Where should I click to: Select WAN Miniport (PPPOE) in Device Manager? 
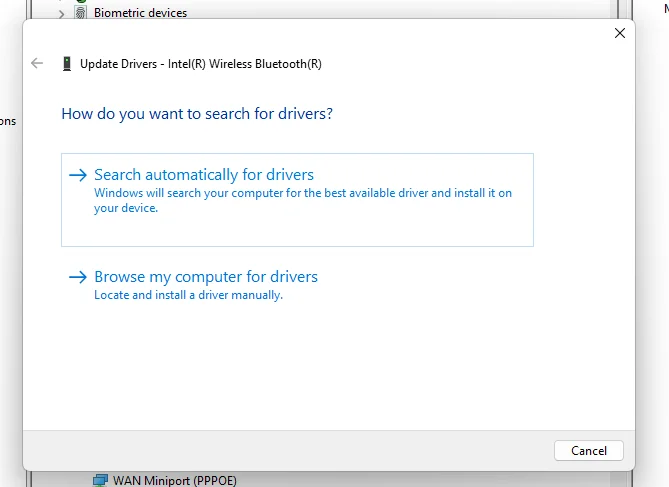coord(175,480)
